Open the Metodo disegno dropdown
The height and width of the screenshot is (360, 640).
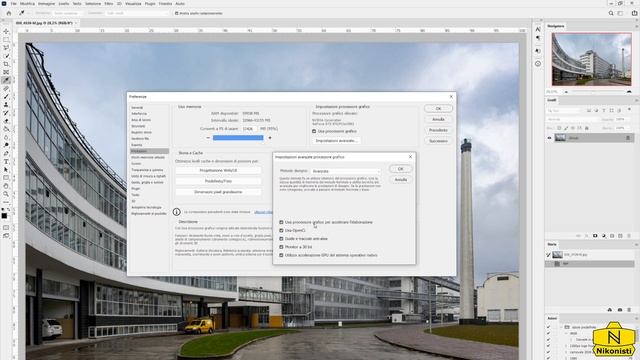pos(346,171)
